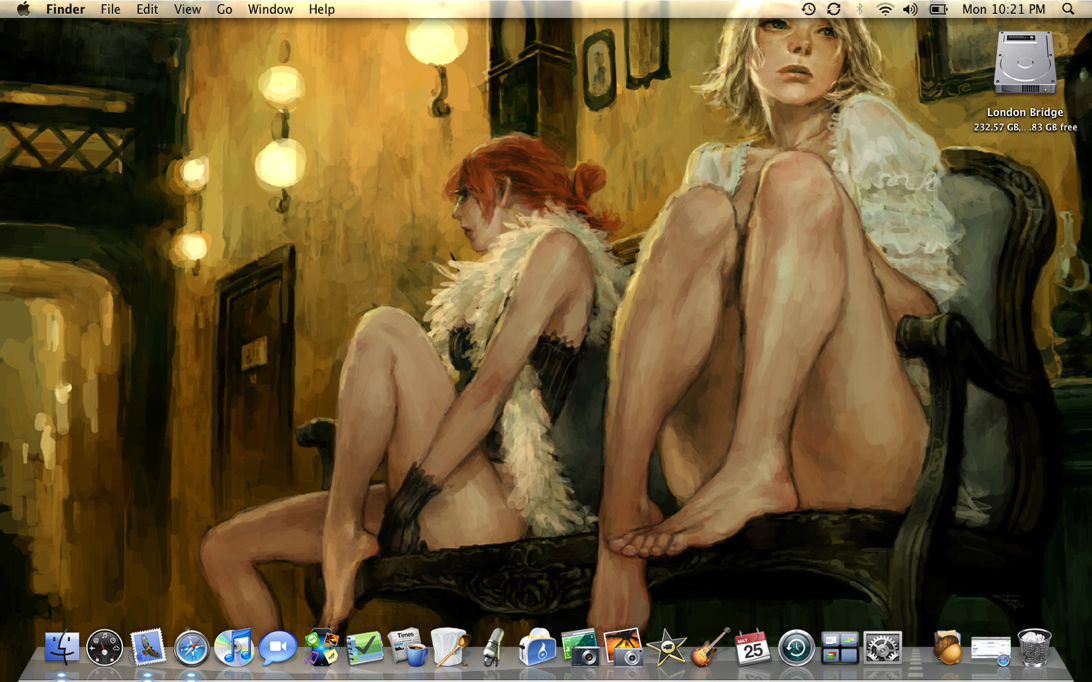
Task: Open the File menu
Action: point(110,9)
